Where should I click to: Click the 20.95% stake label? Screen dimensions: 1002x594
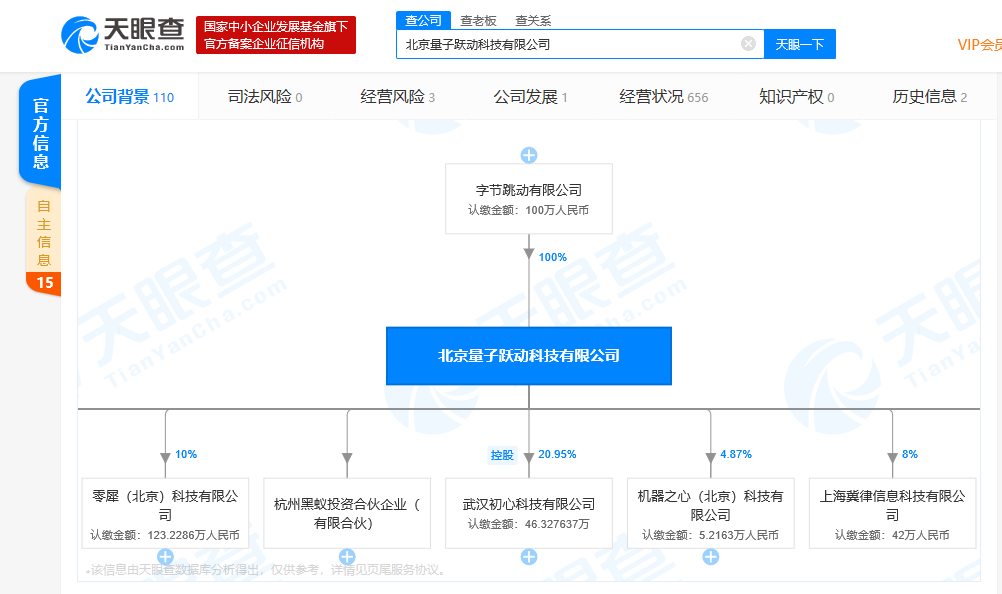pyautogui.click(x=557, y=454)
